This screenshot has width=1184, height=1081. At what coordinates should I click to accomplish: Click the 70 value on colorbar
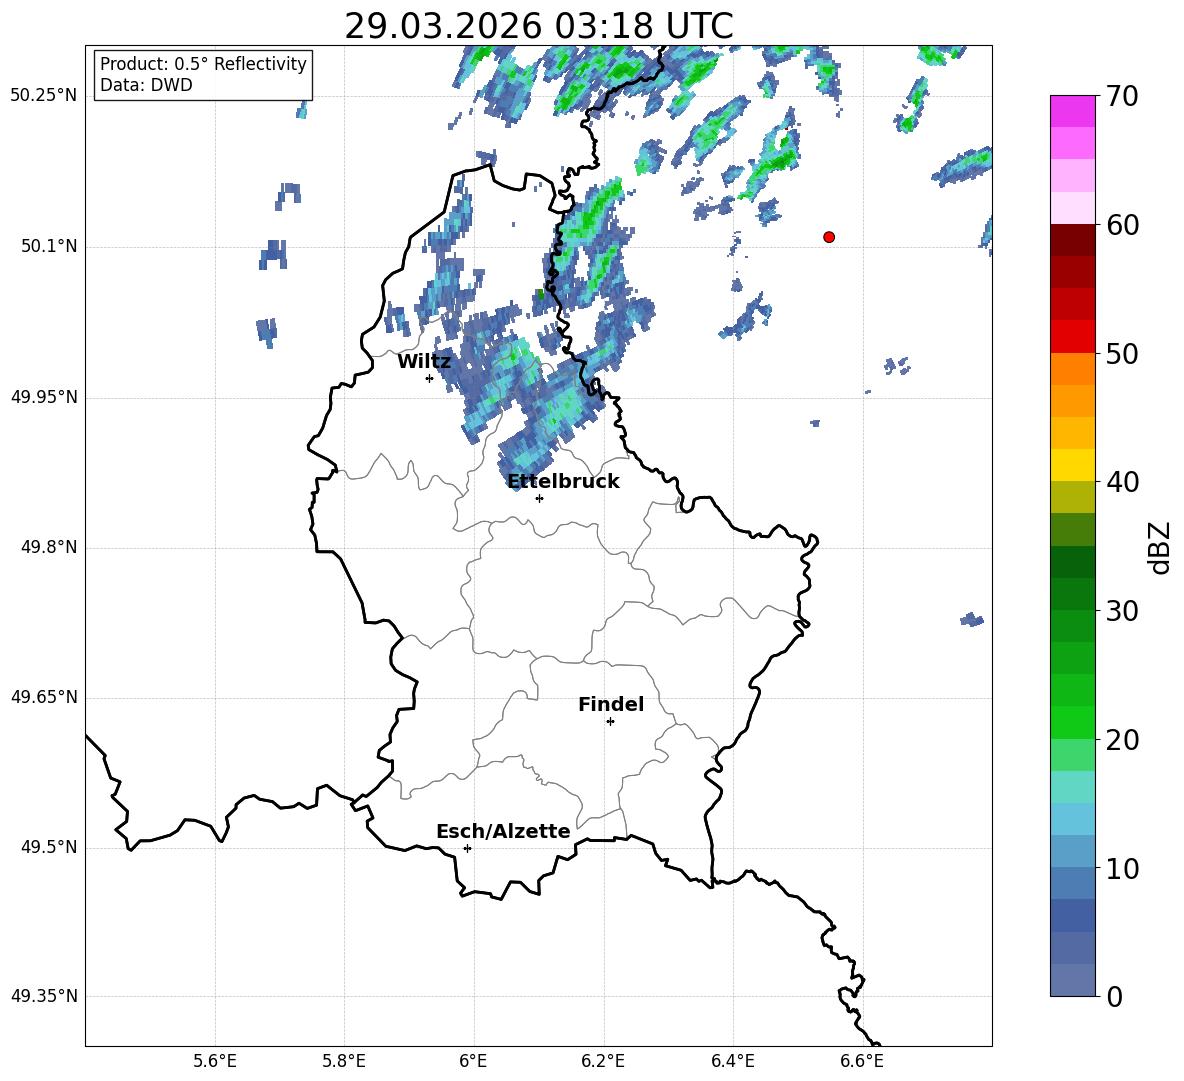[x=1122, y=97]
